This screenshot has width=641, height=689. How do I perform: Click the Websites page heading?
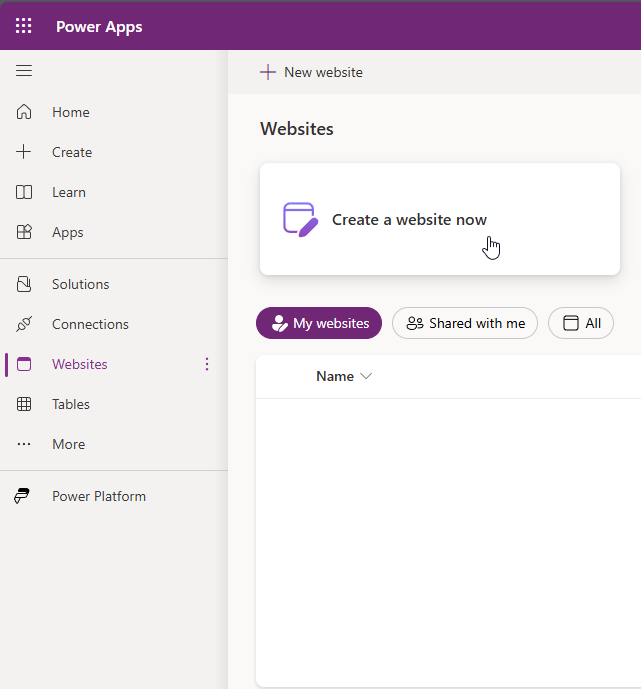(x=297, y=129)
